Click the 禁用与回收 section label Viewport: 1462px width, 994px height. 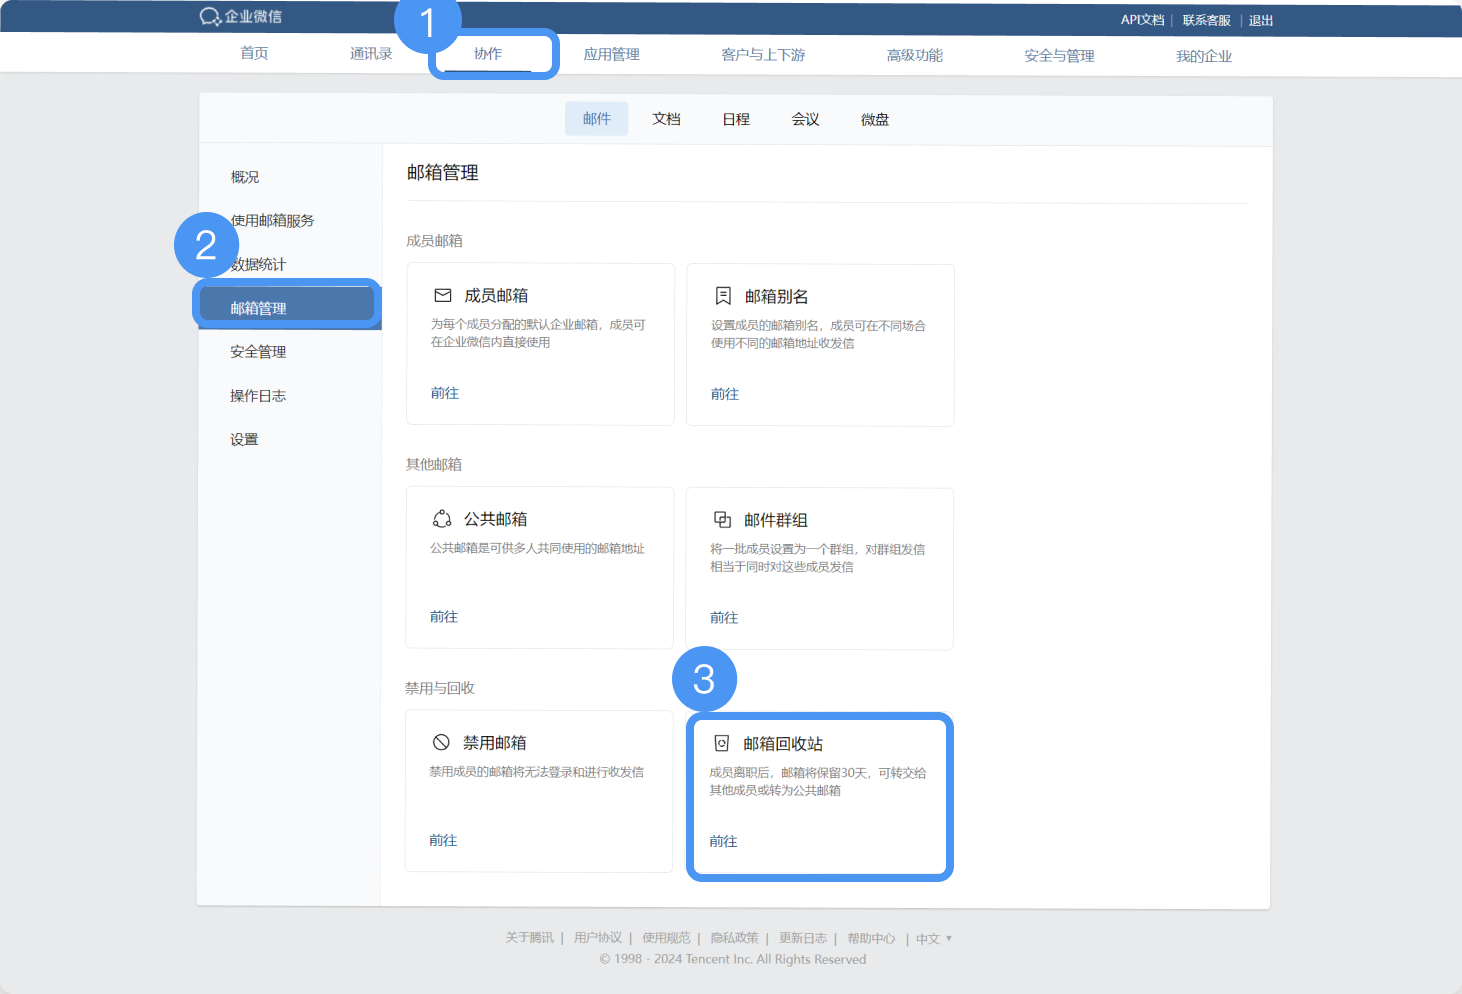[440, 688]
